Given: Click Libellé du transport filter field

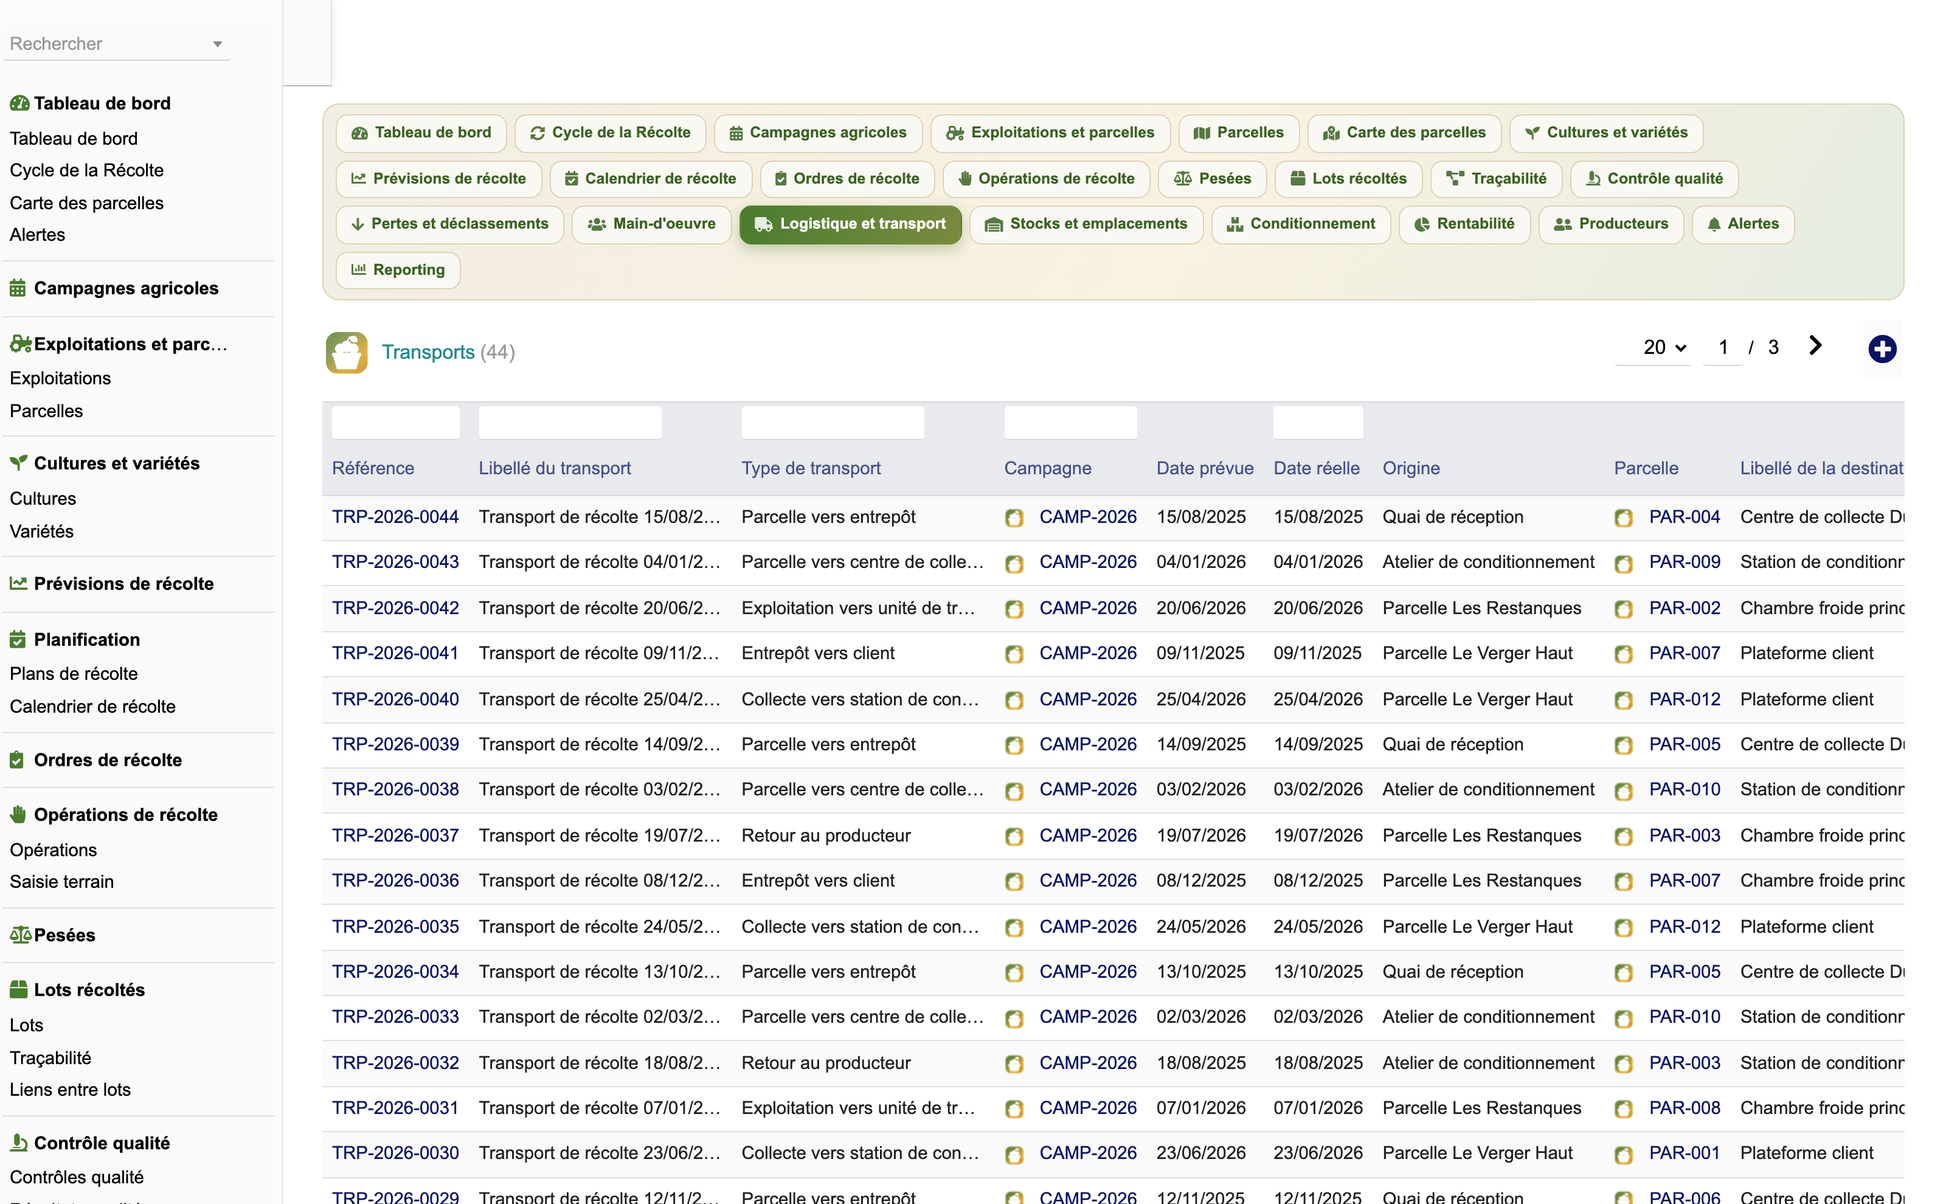Looking at the screenshot, I should (570, 422).
